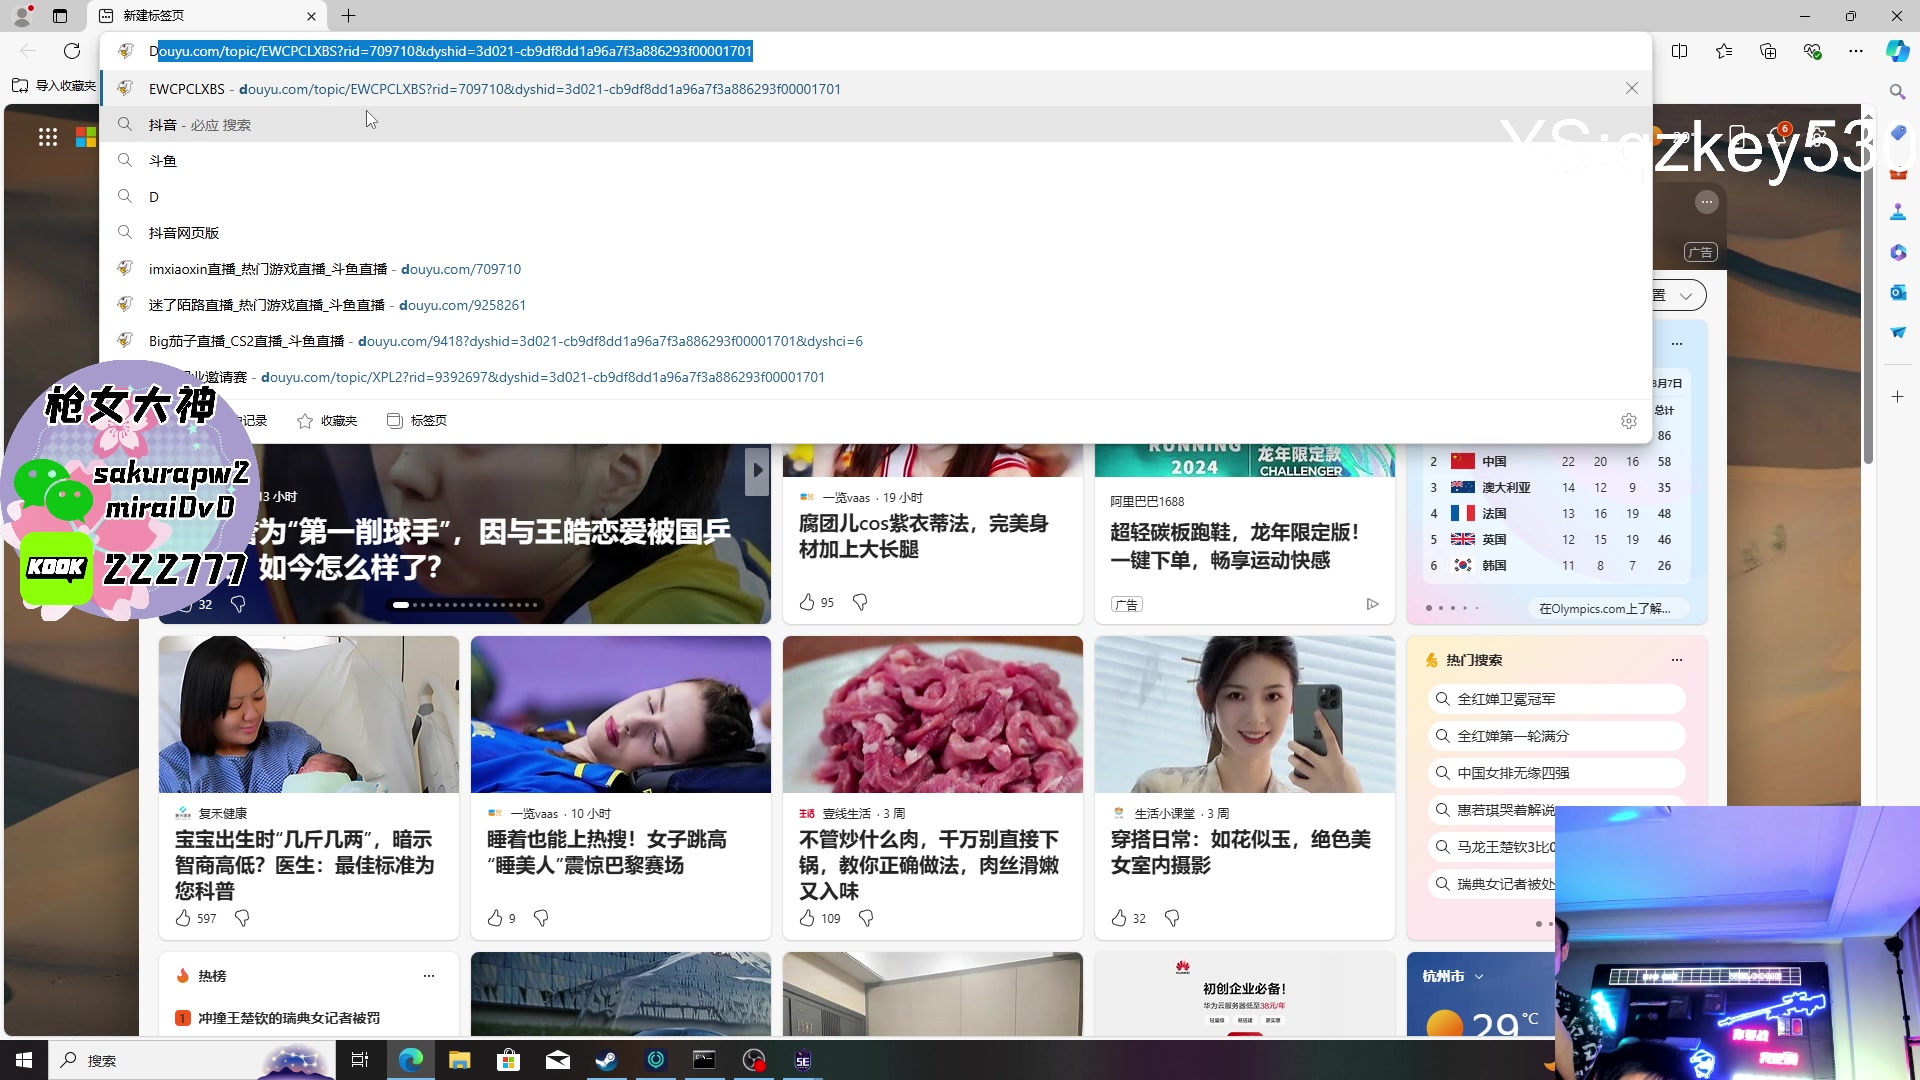Viewport: 1920px width, 1080px height.
Task: Open split screen icon in toolbar
Action: [1680, 51]
